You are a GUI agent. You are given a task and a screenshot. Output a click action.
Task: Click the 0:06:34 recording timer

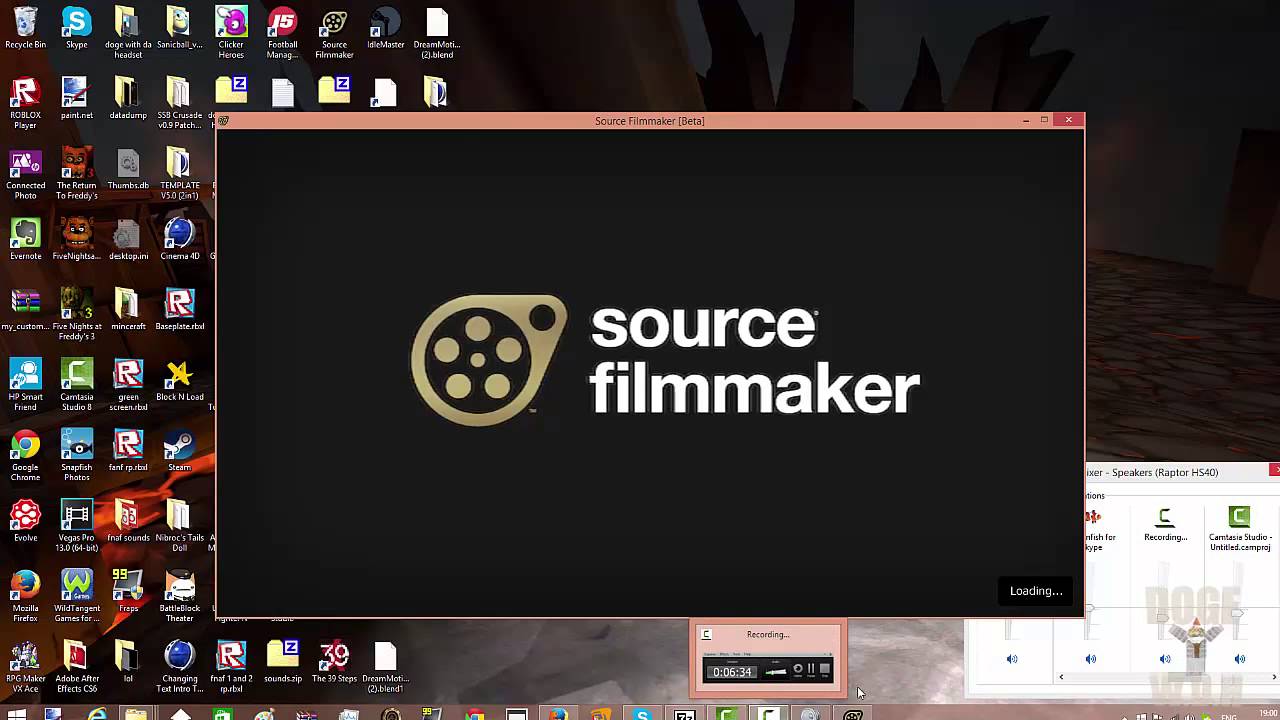click(x=732, y=672)
